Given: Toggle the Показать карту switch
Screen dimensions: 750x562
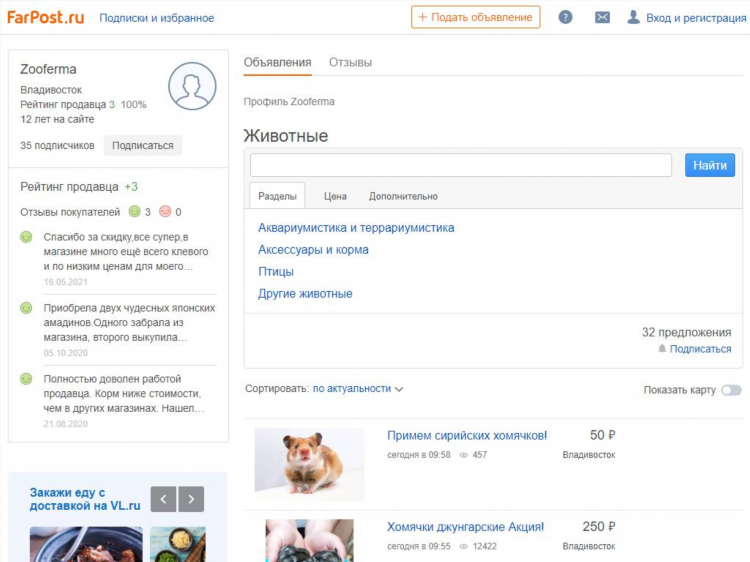Looking at the screenshot, I should pos(731,390).
